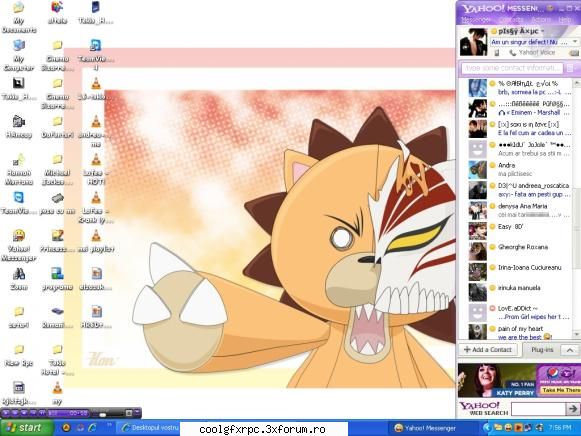
Task: Expand the status message dropdown arrow
Action: [x=575, y=42]
